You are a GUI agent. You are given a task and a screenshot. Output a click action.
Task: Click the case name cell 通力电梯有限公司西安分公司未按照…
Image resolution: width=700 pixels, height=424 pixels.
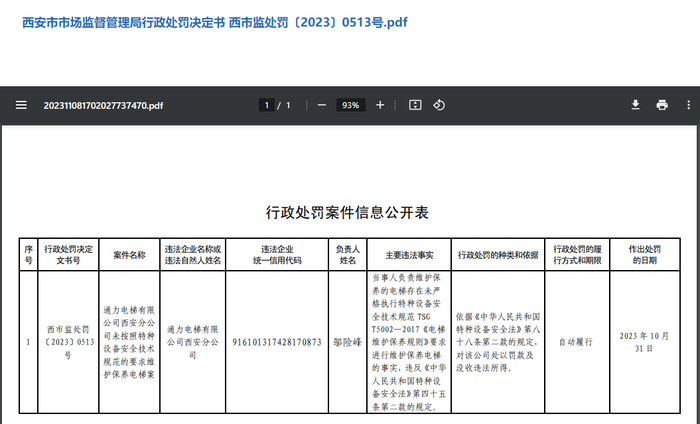click(129, 342)
